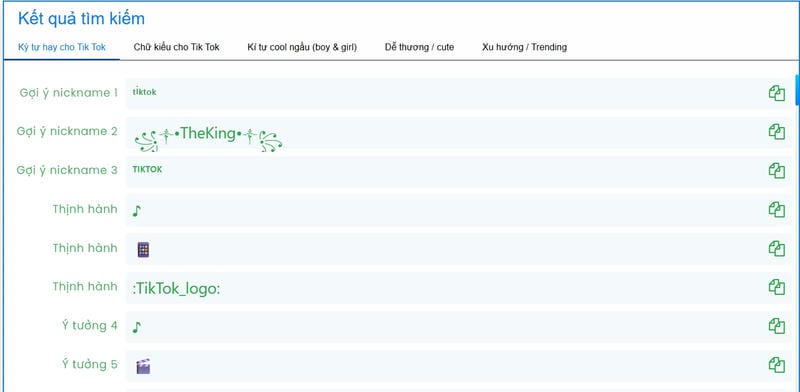Click the Kết quả tìm kiếm heading
The height and width of the screenshot is (392, 800).
click(x=81, y=19)
